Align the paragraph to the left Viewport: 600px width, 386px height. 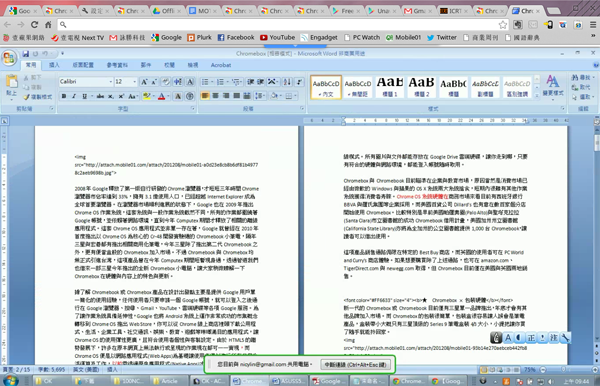click(205, 96)
